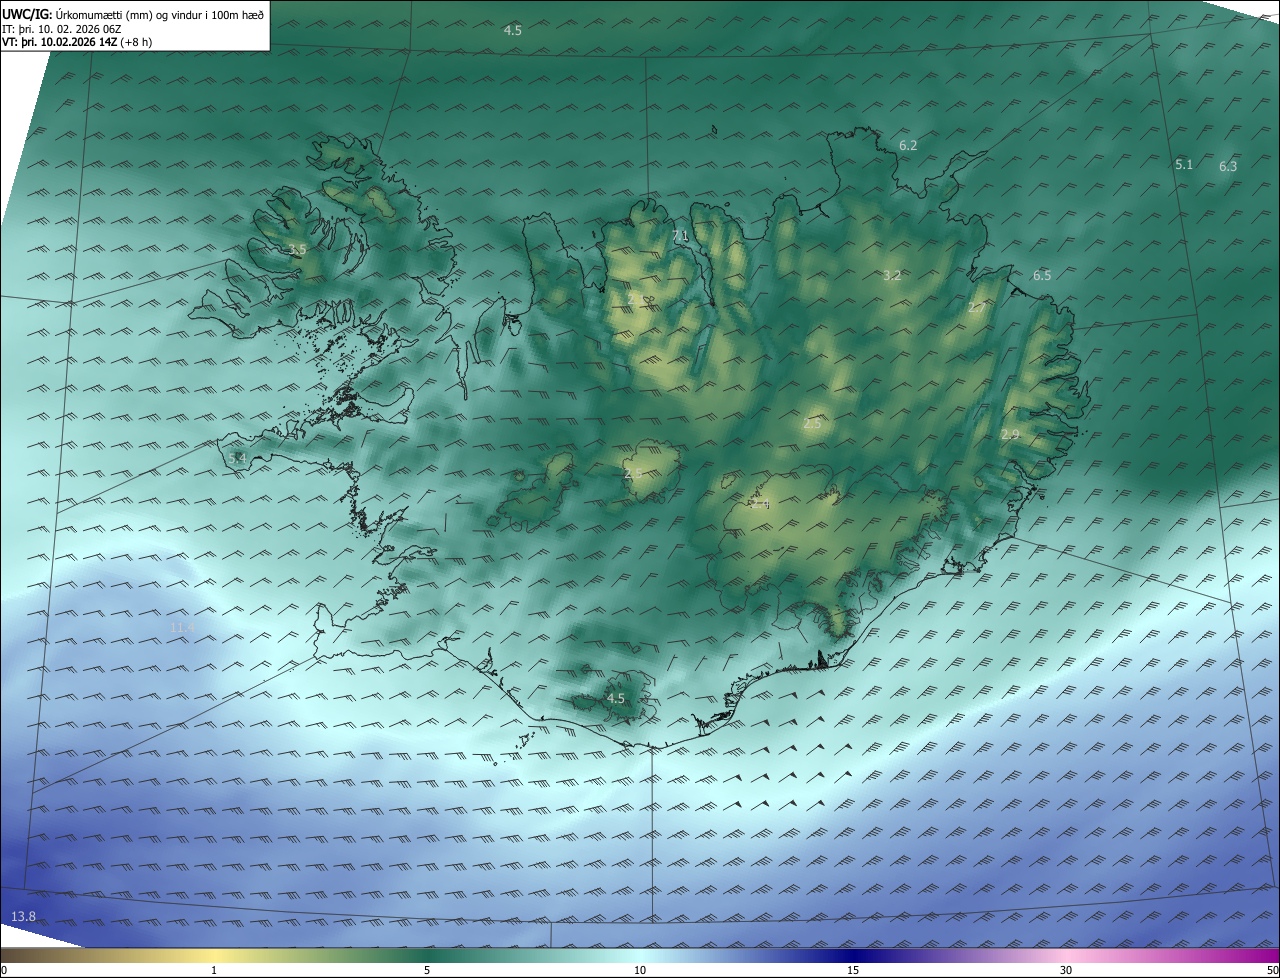
Task: Click the 'VT: þri. 10.02.2026 14Z (+8 h)' line
Action: (77, 43)
